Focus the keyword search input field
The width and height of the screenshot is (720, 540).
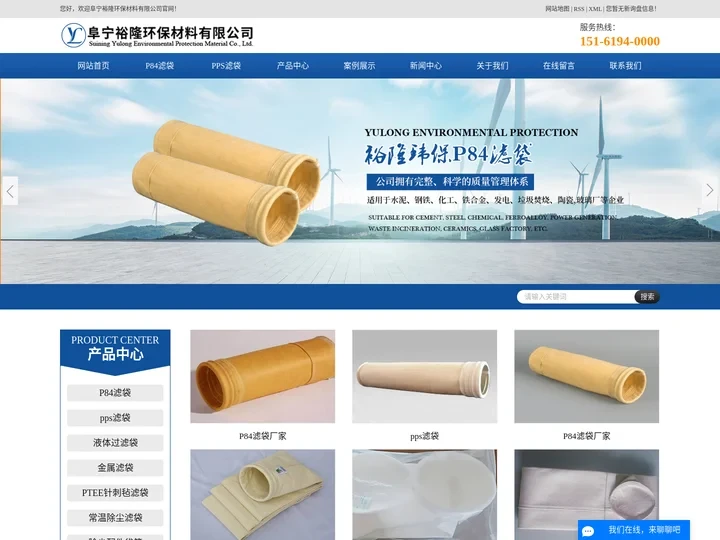click(576, 297)
